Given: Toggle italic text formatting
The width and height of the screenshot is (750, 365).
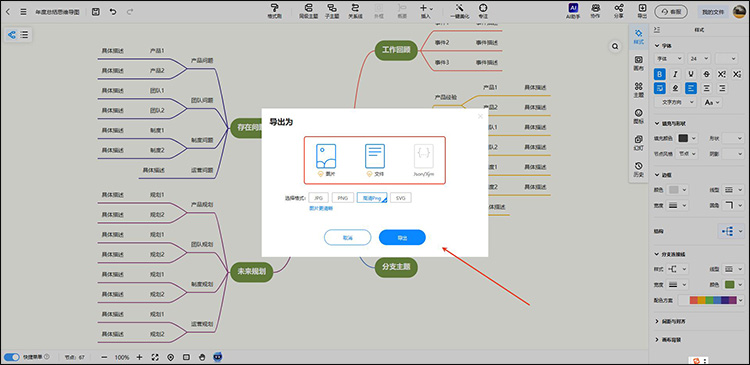Looking at the screenshot, I should [x=675, y=74].
